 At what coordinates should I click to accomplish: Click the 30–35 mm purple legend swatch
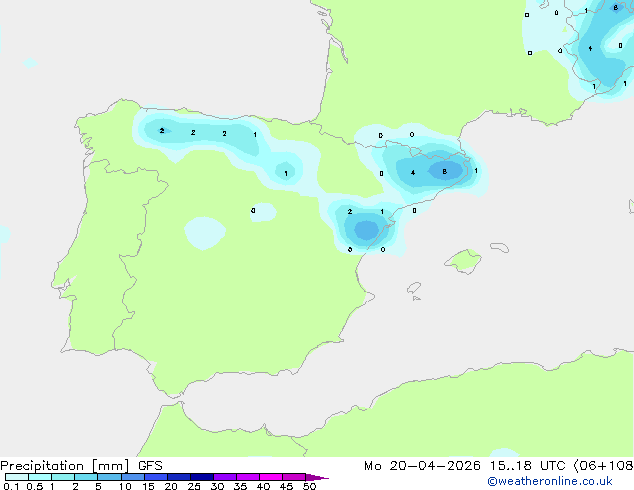point(224,477)
